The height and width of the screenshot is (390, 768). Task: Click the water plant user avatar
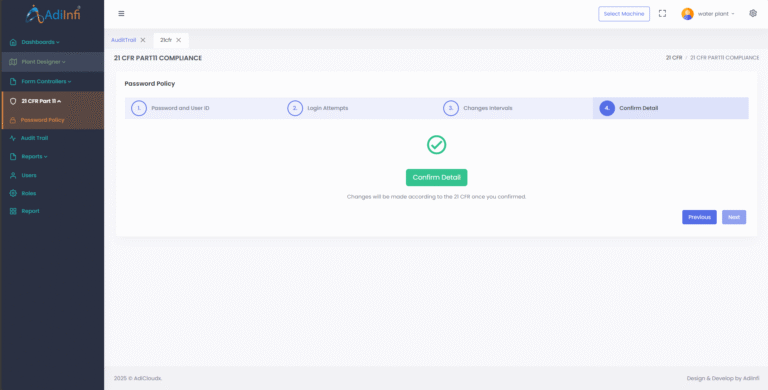(687, 14)
